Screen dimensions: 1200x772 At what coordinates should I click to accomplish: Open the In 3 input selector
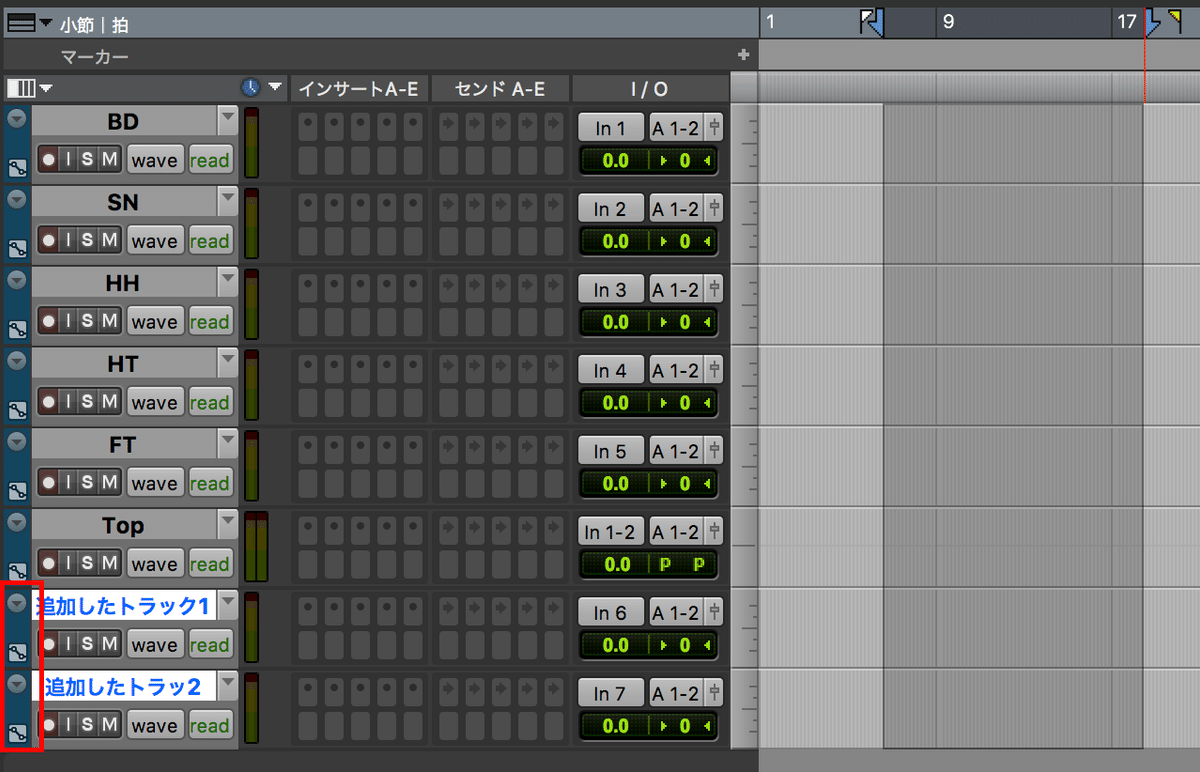pos(611,289)
